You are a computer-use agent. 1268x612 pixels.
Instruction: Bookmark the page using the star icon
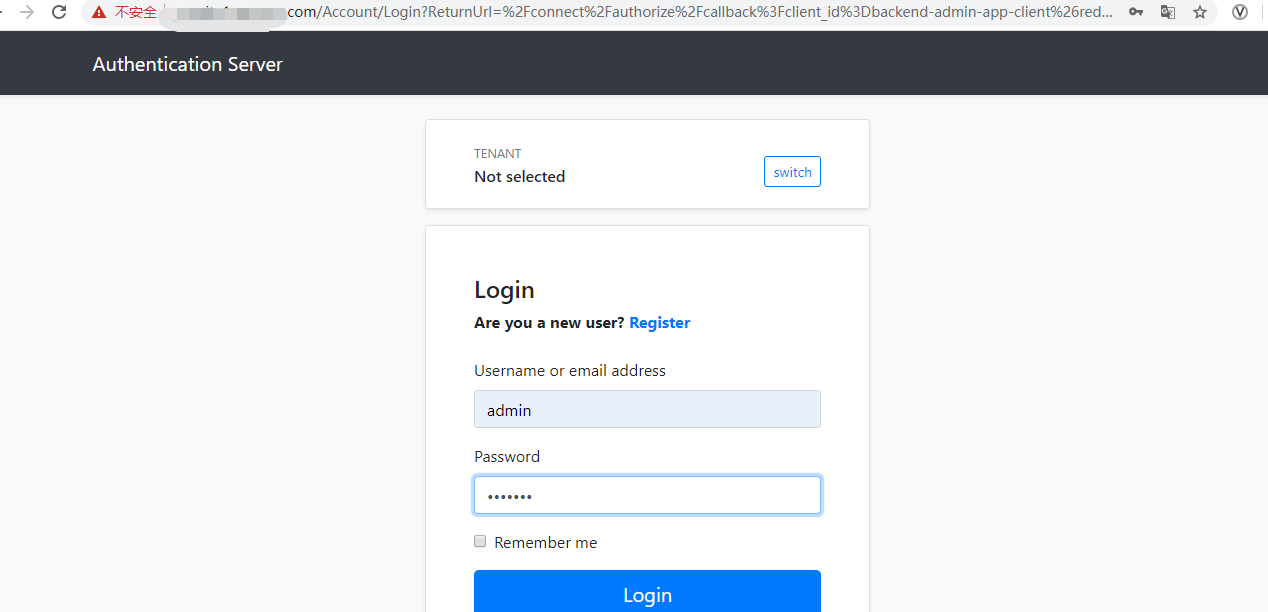(1200, 13)
